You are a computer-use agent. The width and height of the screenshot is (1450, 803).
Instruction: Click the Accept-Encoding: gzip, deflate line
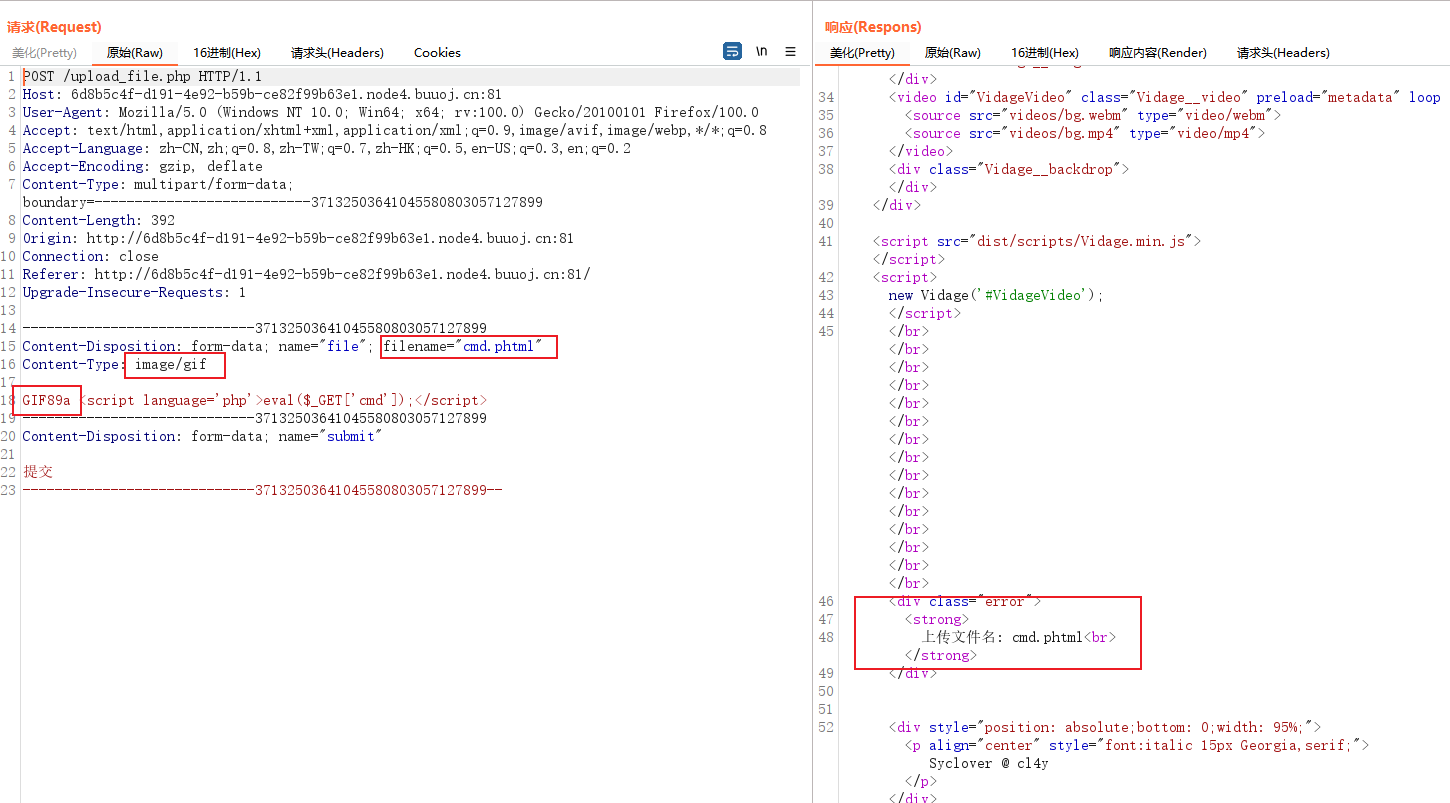click(142, 167)
